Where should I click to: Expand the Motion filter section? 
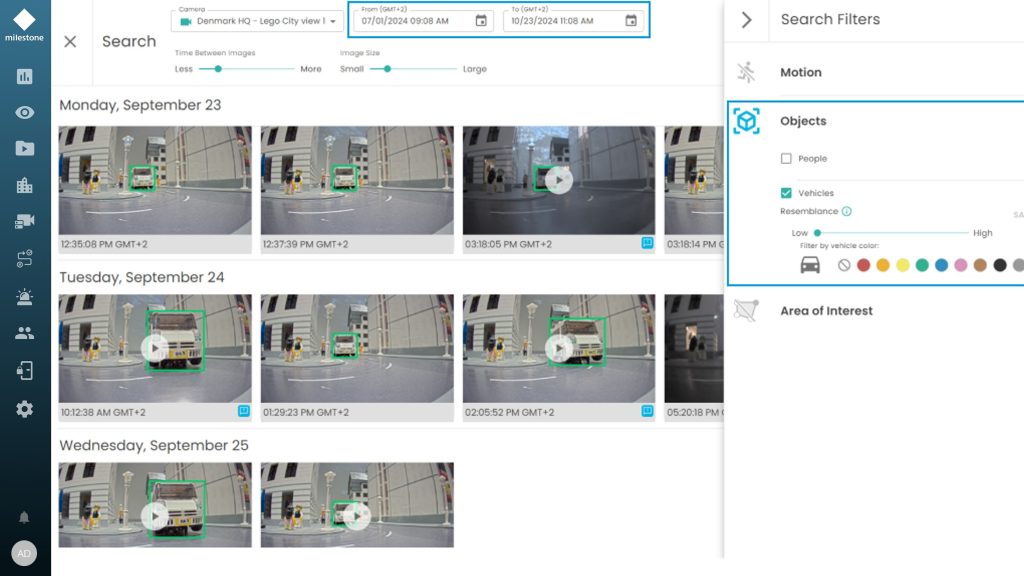click(x=801, y=73)
